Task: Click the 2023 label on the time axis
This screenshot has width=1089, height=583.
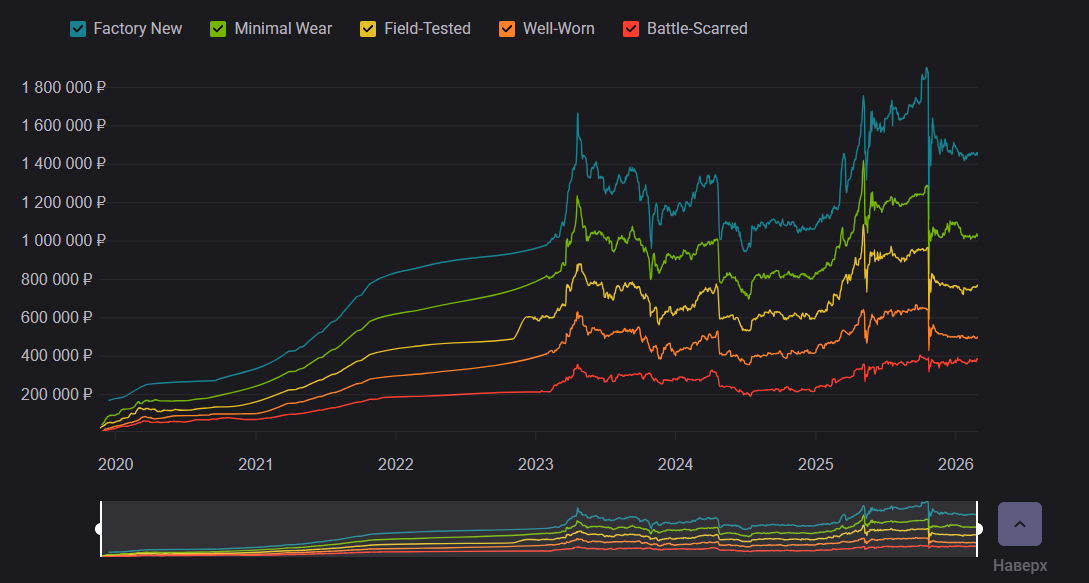Action: click(535, 464)
